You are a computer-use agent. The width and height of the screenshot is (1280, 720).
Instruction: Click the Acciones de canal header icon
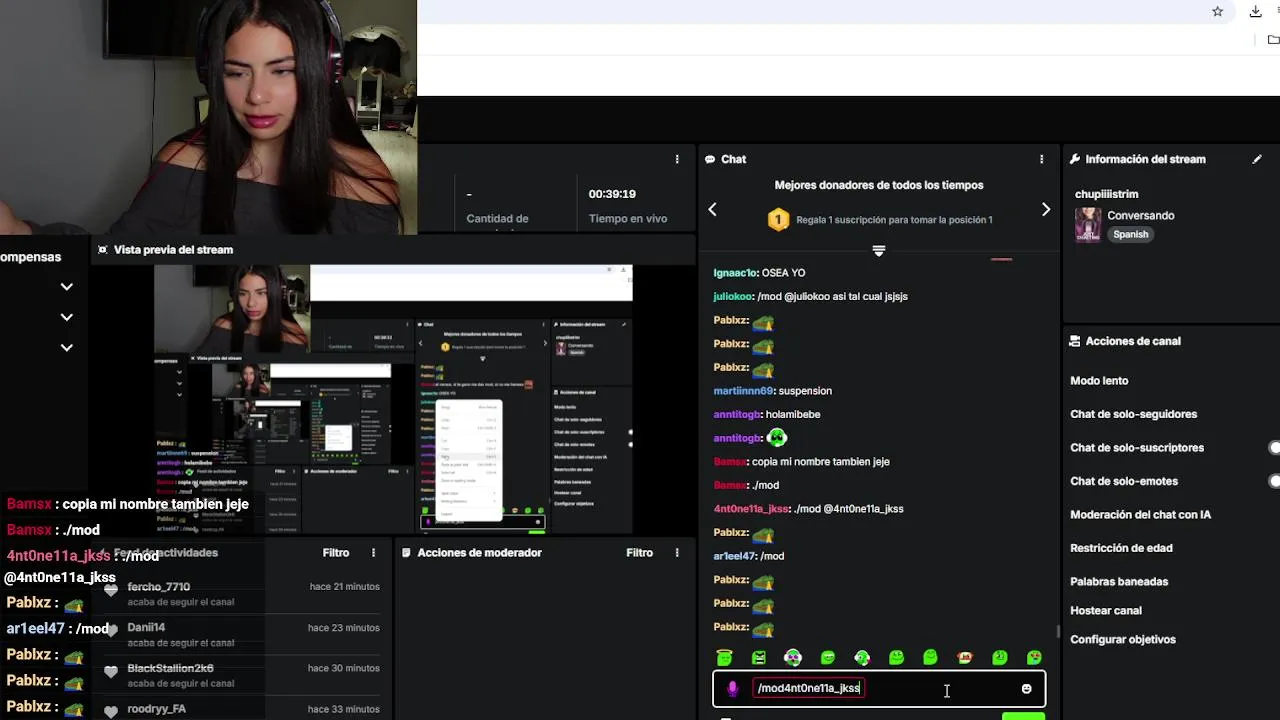tap(1075, 341)
